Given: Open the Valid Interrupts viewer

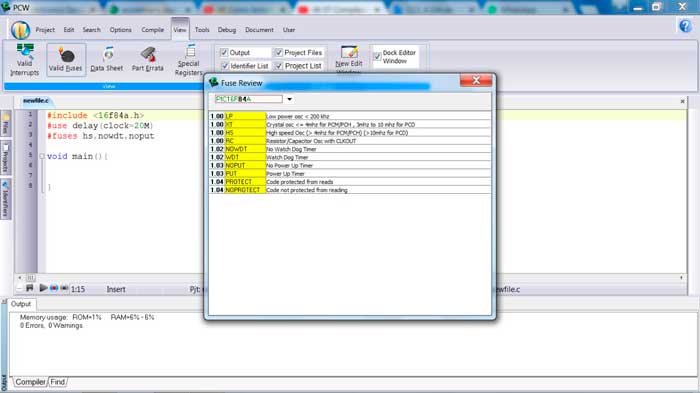Looking at the screenshot, I should click(25, 59).
